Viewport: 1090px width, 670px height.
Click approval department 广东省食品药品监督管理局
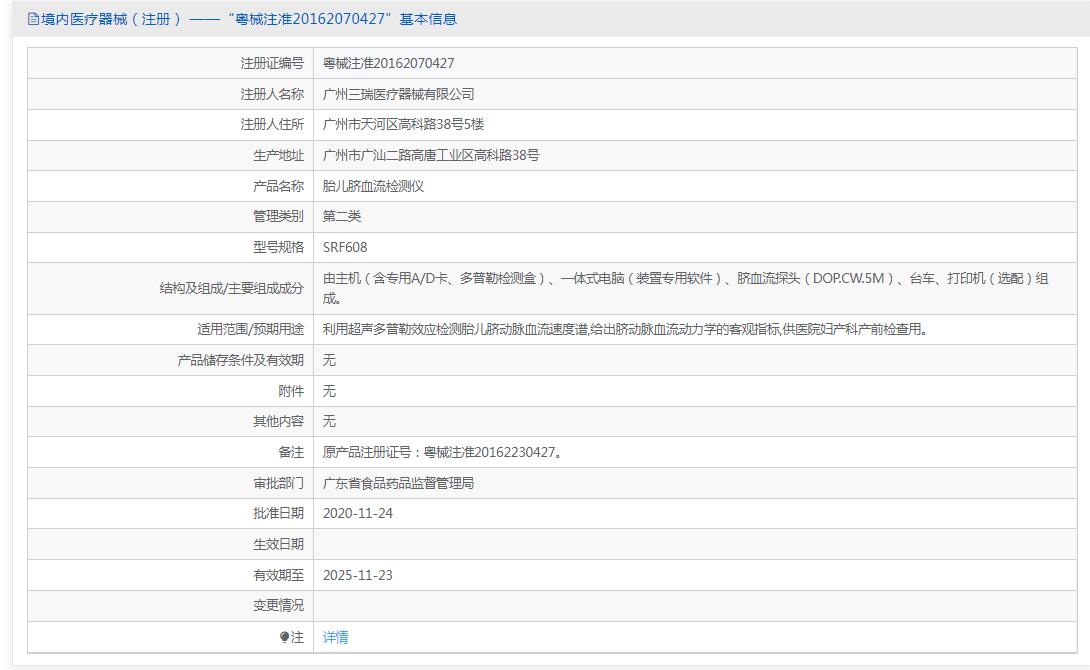(398, 483)
